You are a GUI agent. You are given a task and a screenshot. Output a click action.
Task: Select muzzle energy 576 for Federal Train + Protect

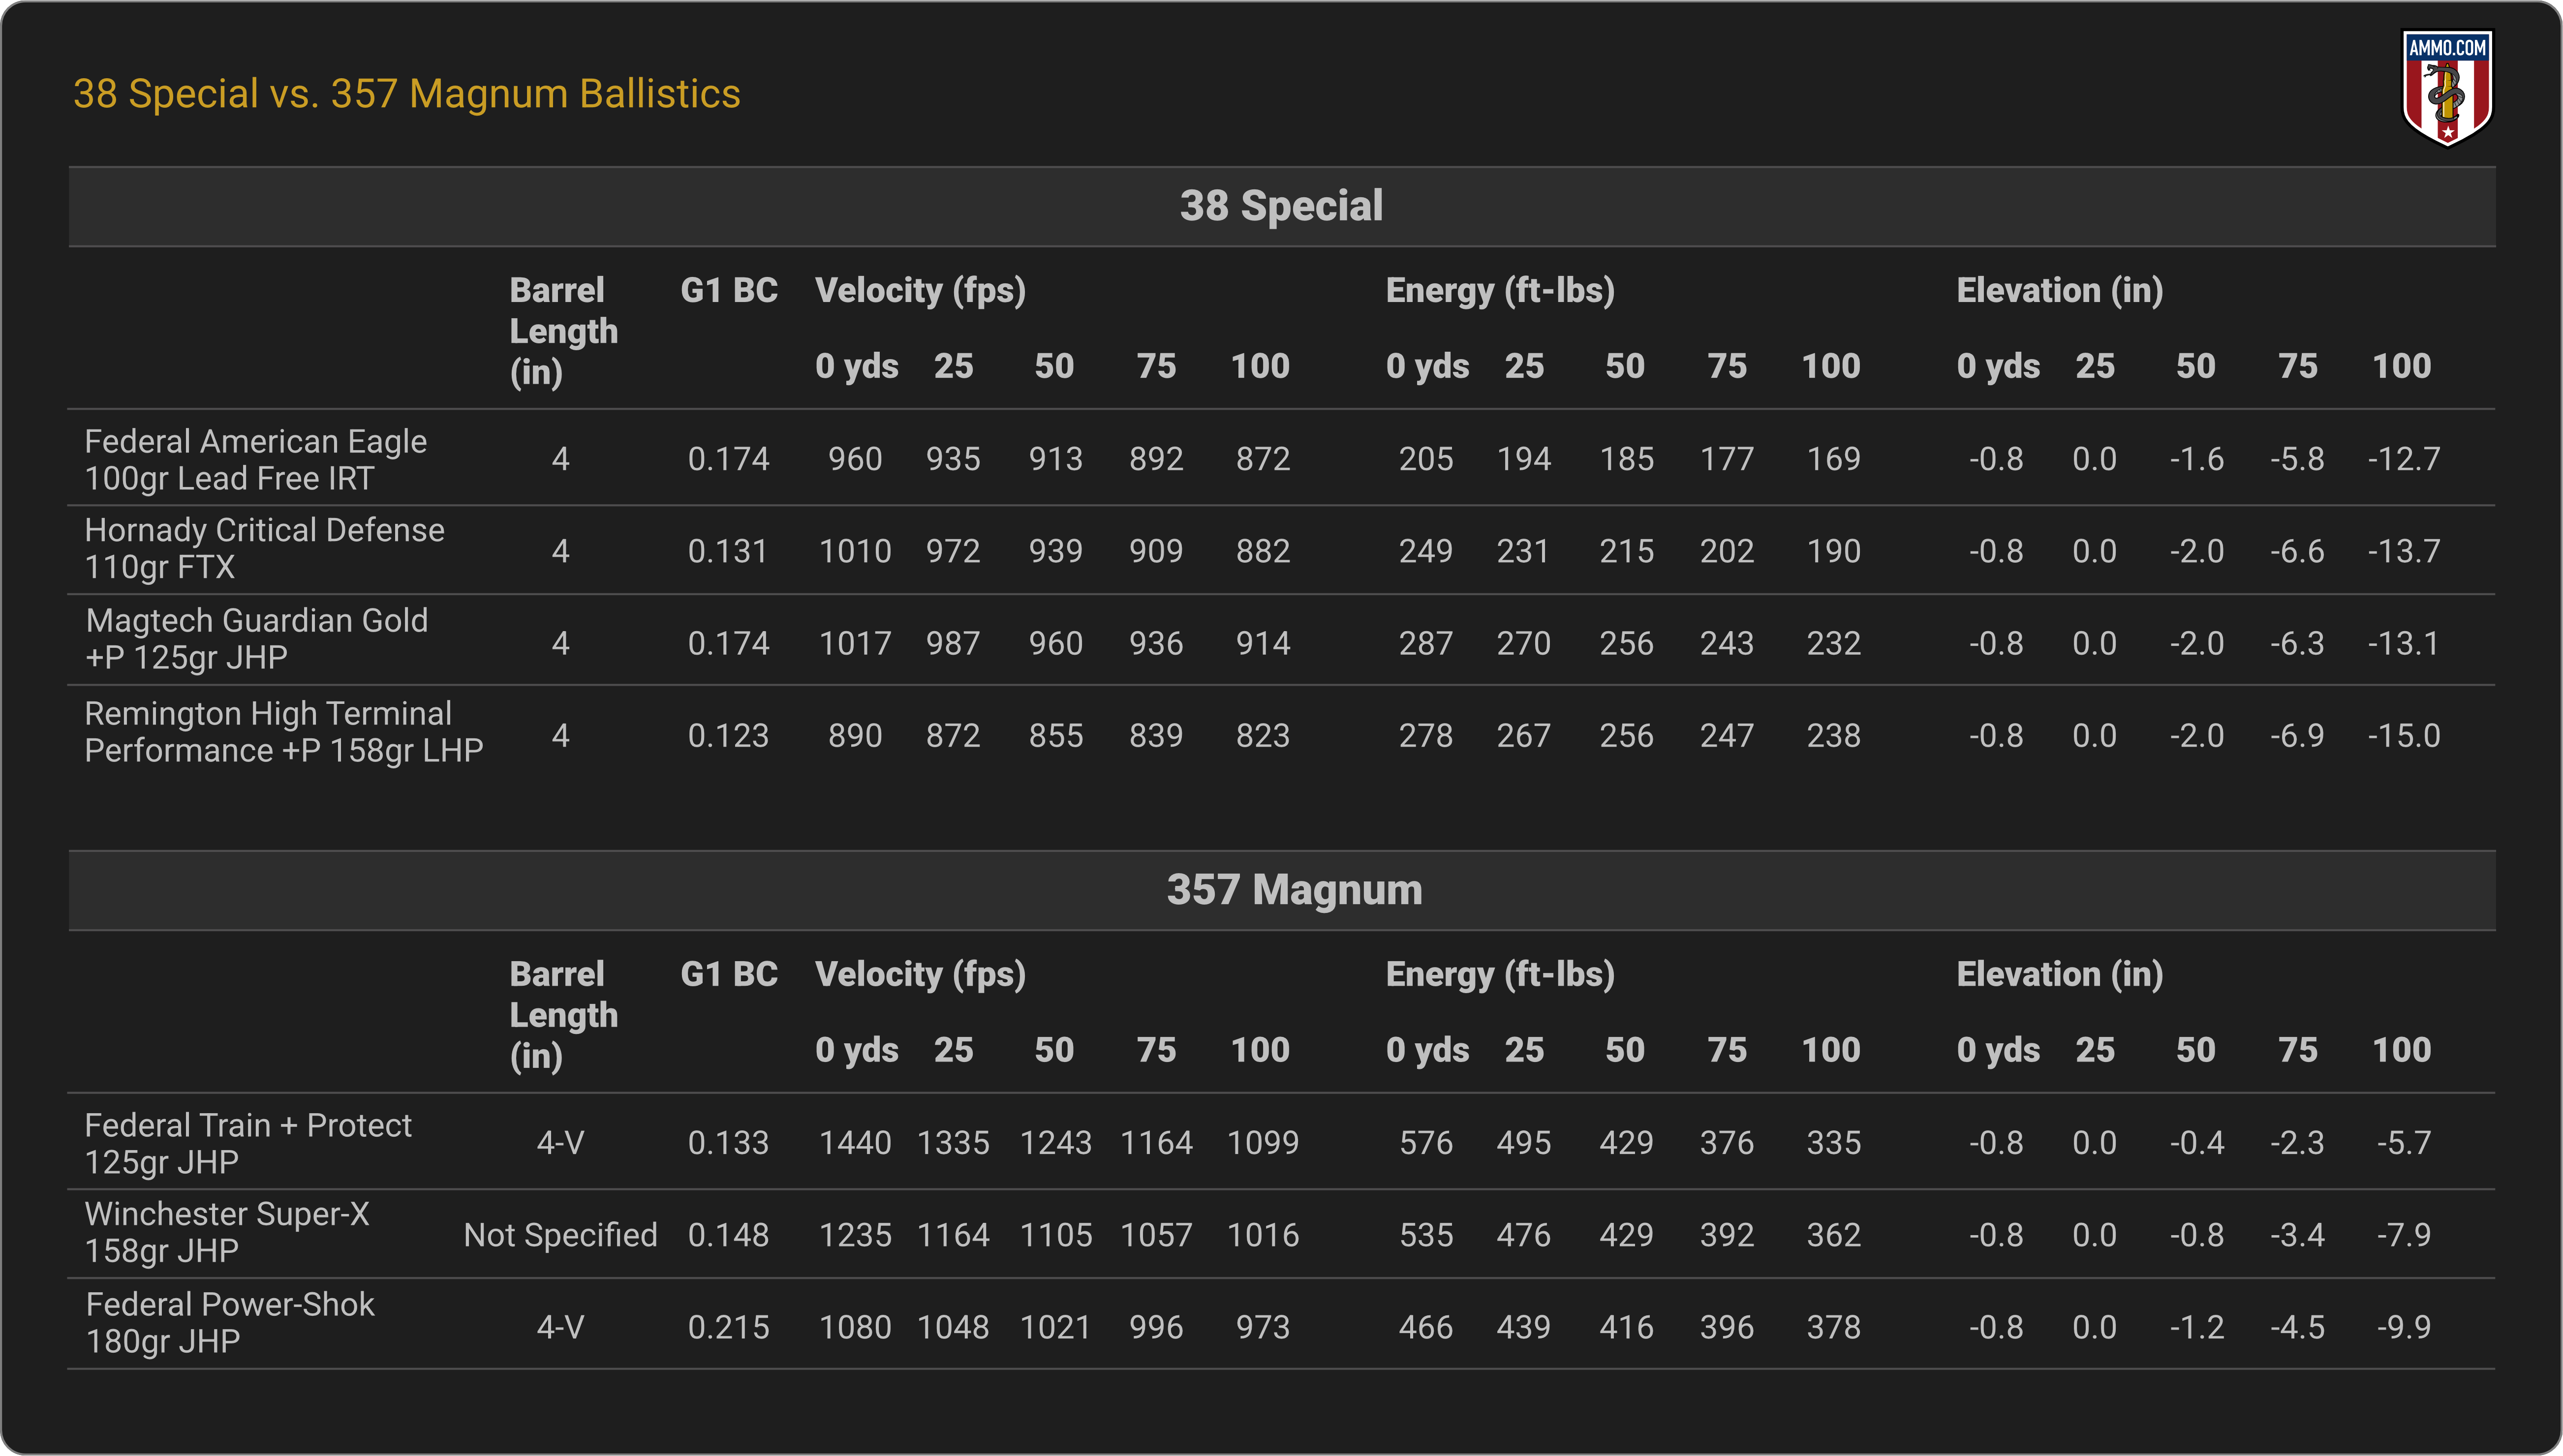[x=1426, y=1143]
